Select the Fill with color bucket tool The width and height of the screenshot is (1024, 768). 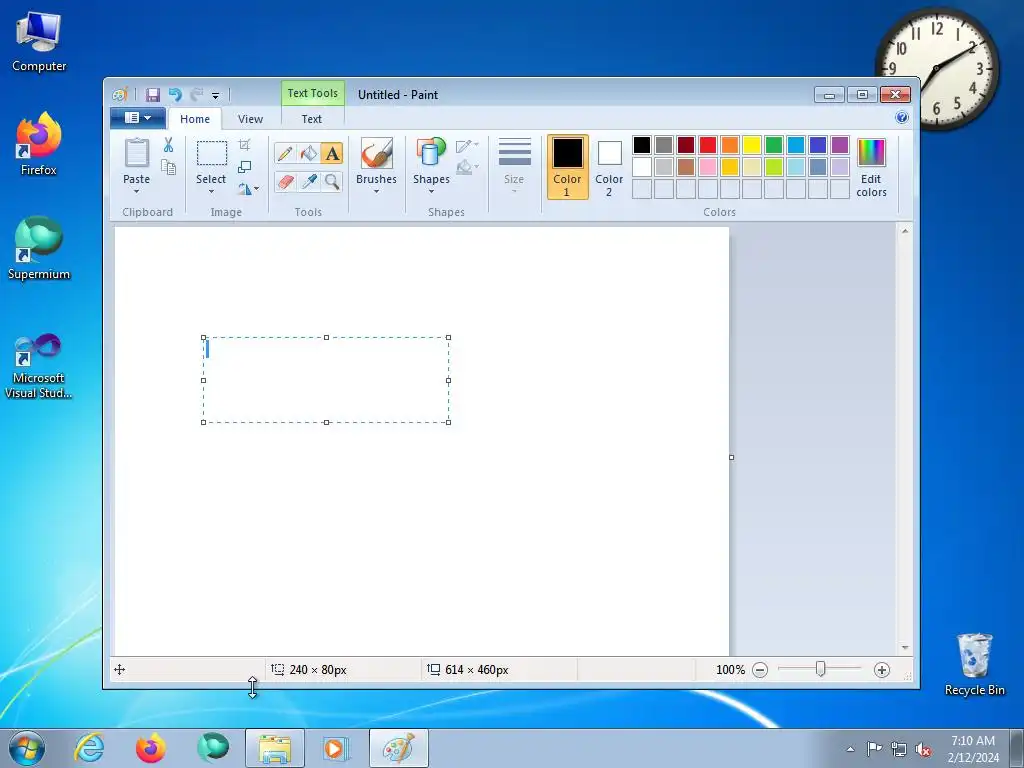pyautogui.click(x=308, y=153)
